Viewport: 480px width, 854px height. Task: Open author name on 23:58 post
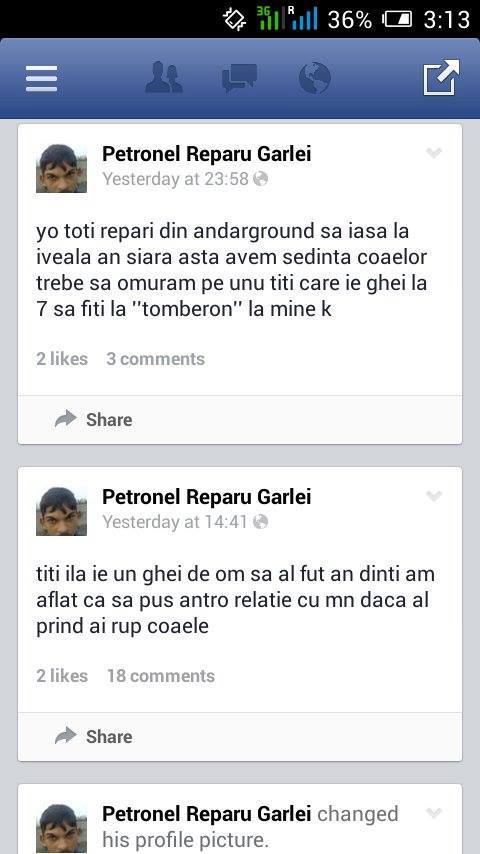(x=206, y=154)
